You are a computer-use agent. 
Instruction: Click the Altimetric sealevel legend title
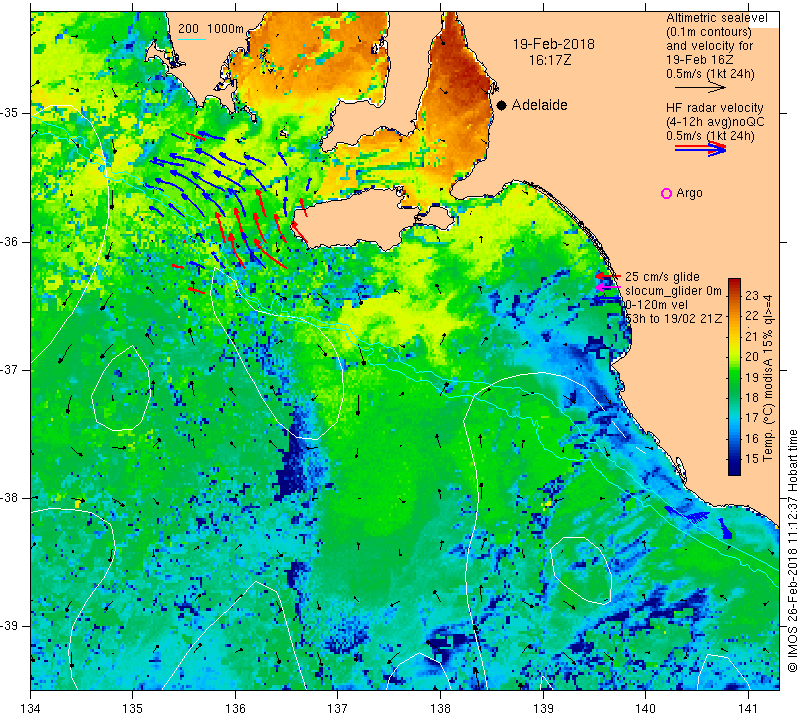point(716,18)
